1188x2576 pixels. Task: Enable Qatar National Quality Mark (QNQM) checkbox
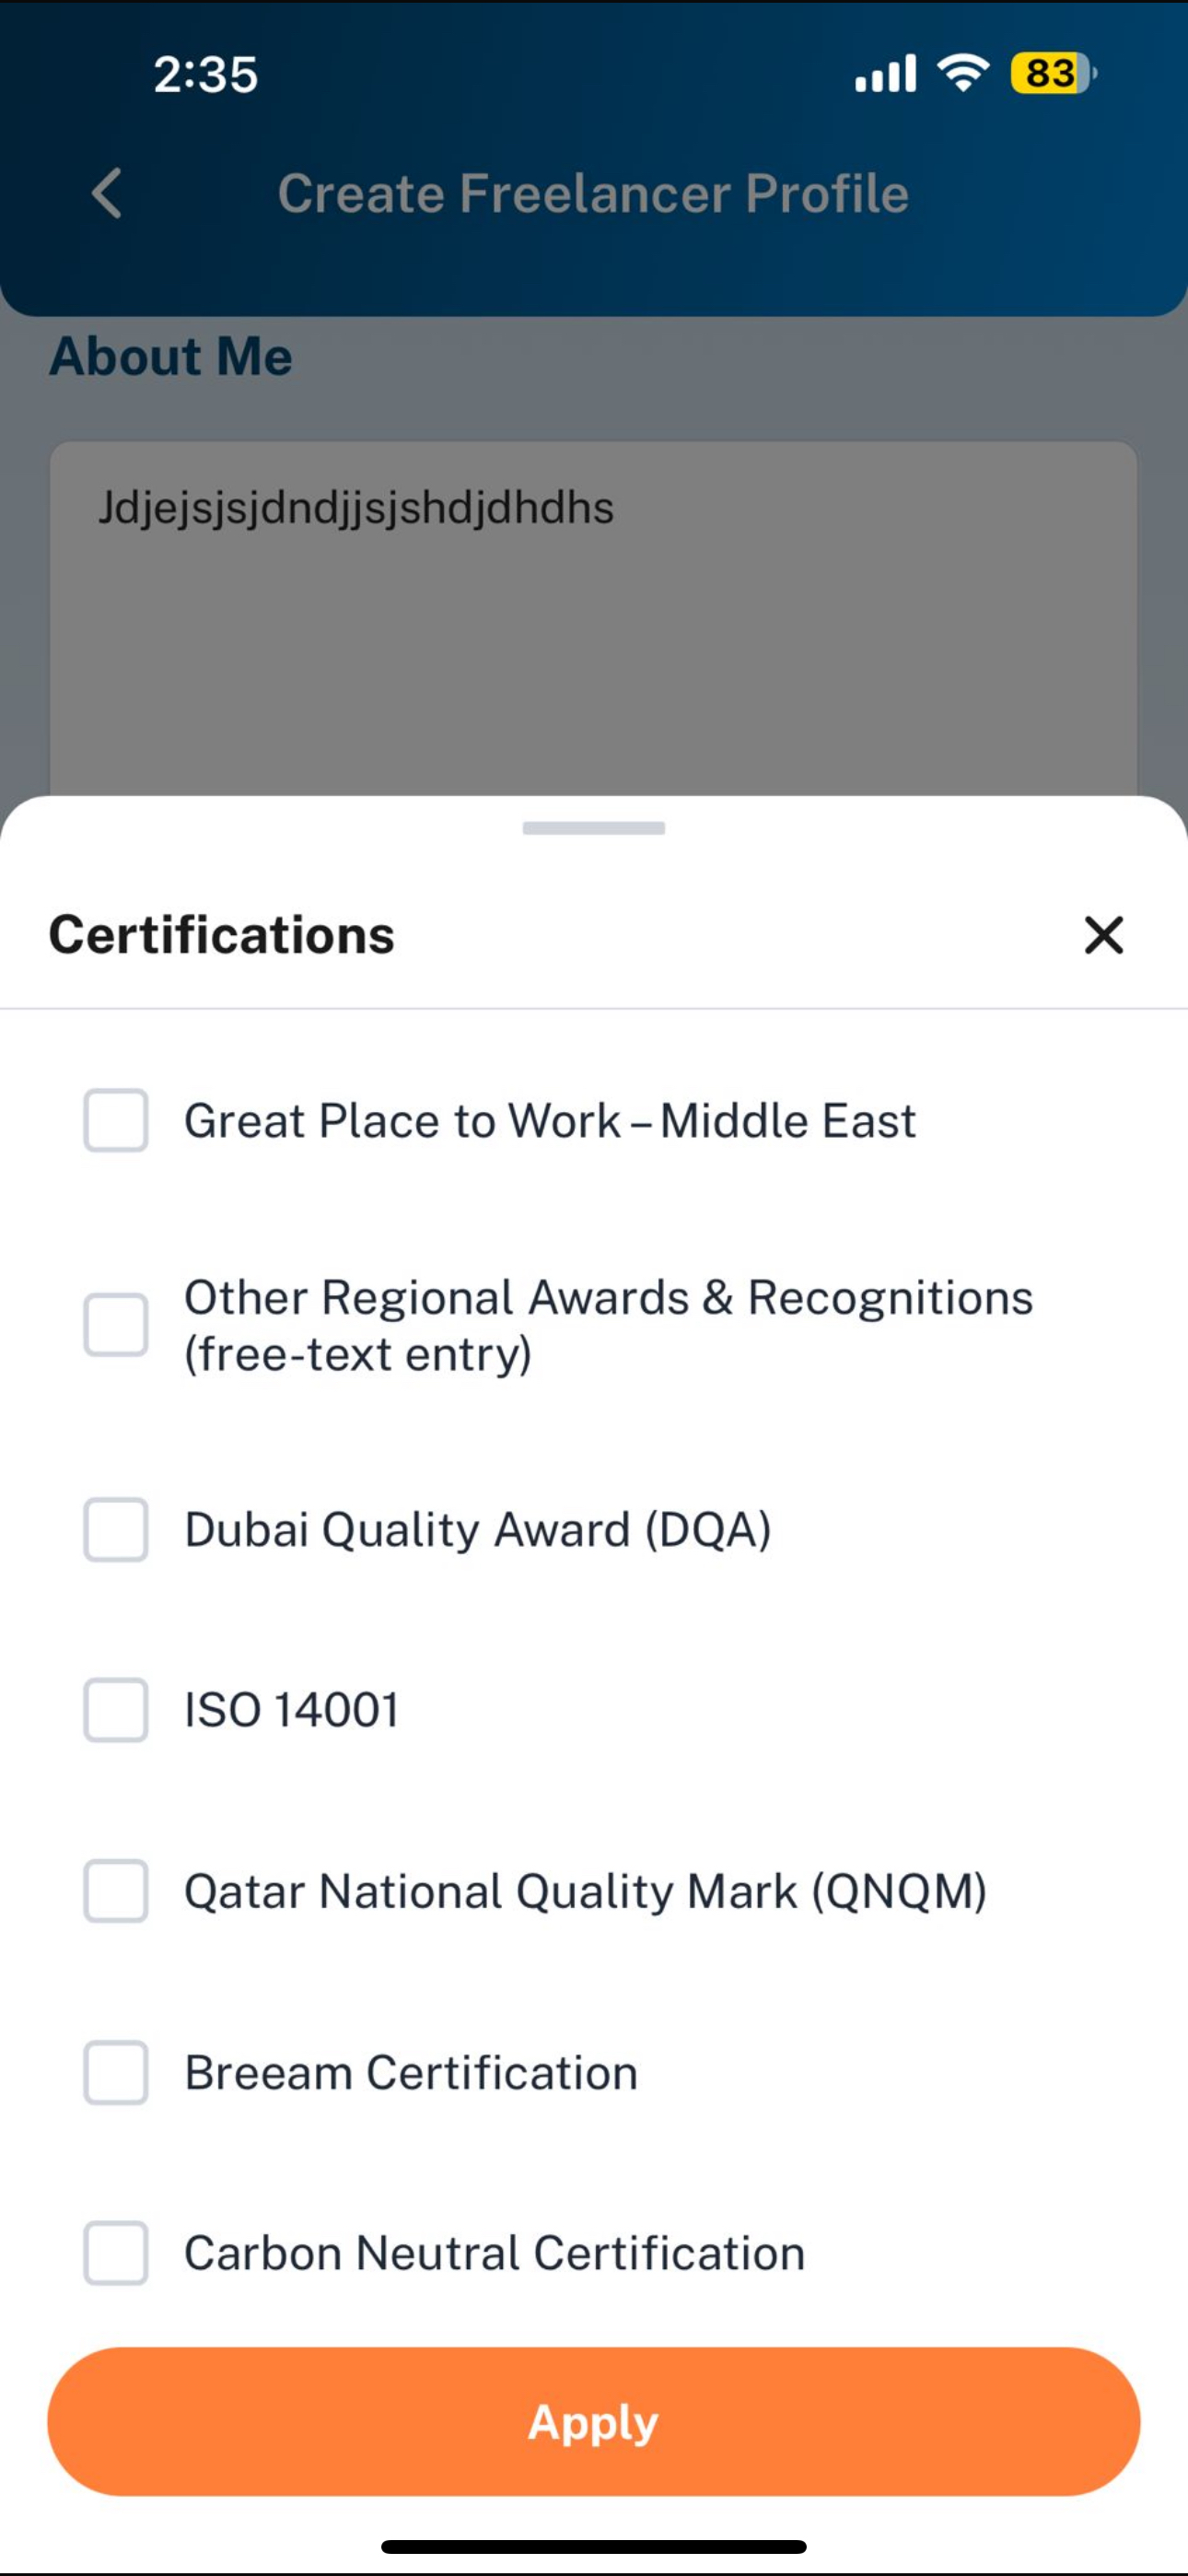point(116,1891)
